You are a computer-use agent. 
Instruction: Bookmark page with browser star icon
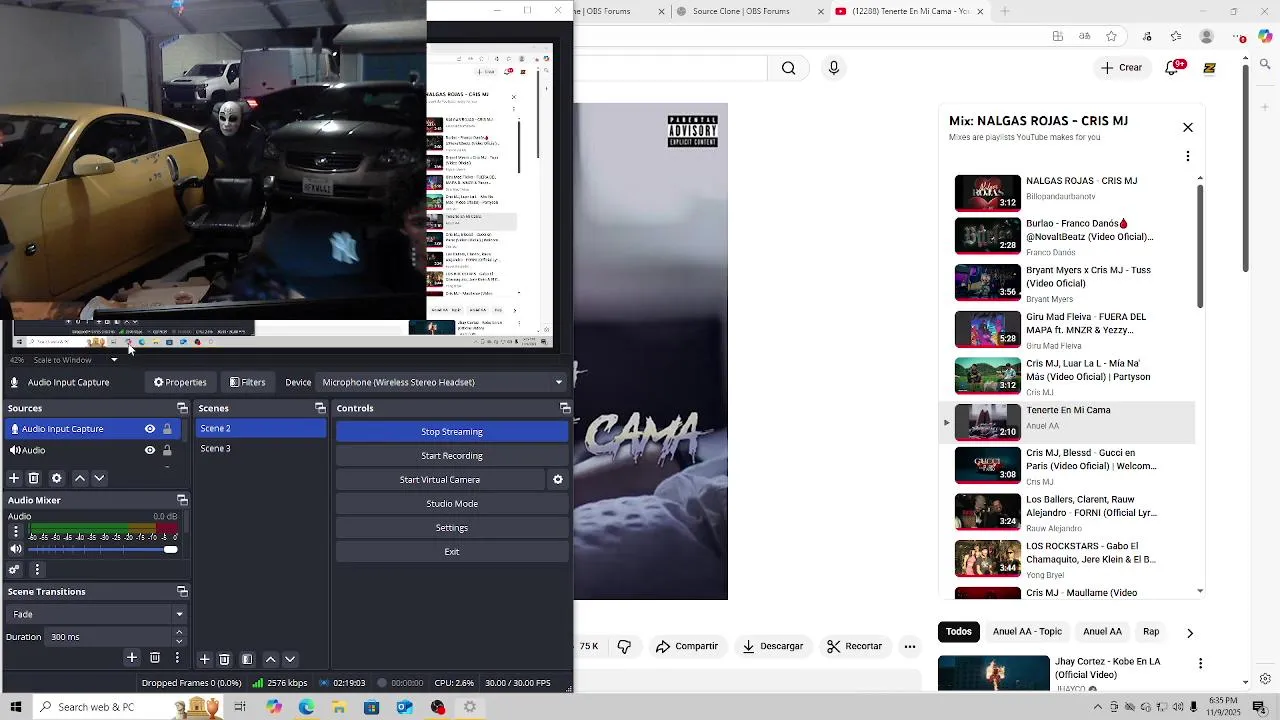pos(1111,37)
